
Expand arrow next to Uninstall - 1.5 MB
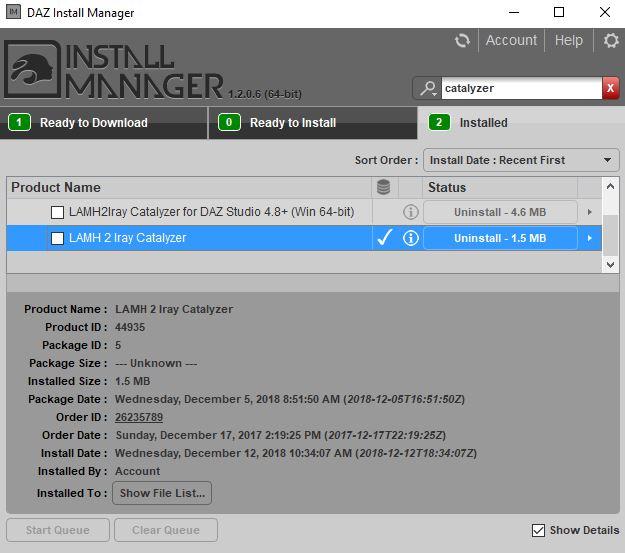coord(590,238)
